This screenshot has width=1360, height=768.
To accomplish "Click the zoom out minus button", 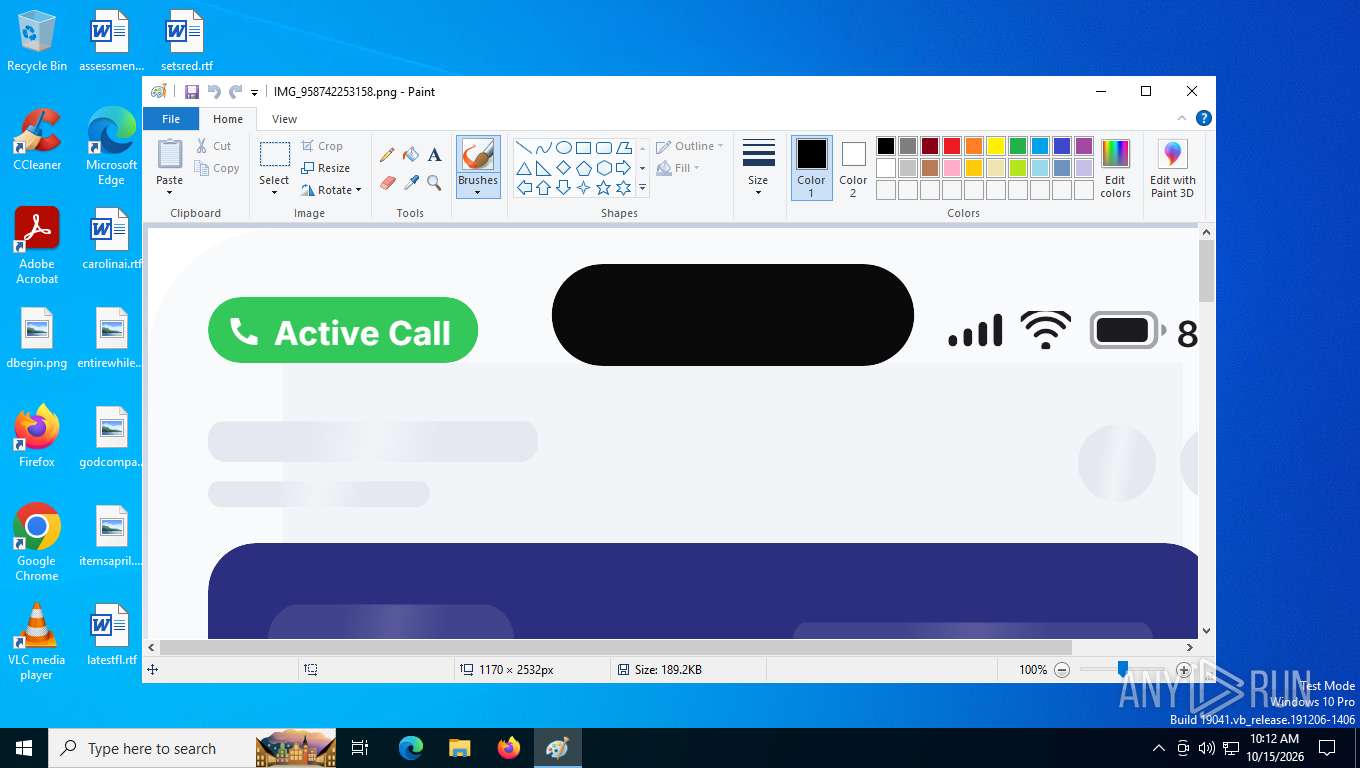I will coord(1062,670).
